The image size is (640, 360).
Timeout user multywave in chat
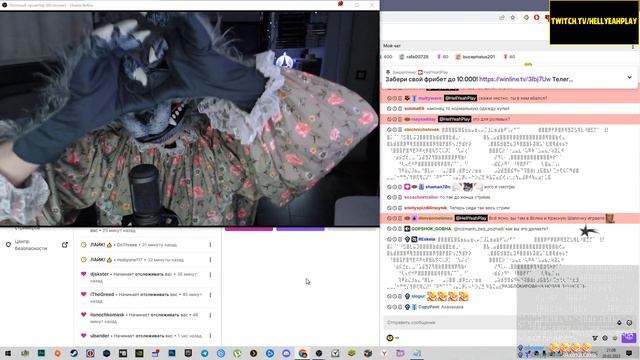click(x=394, y=98)
